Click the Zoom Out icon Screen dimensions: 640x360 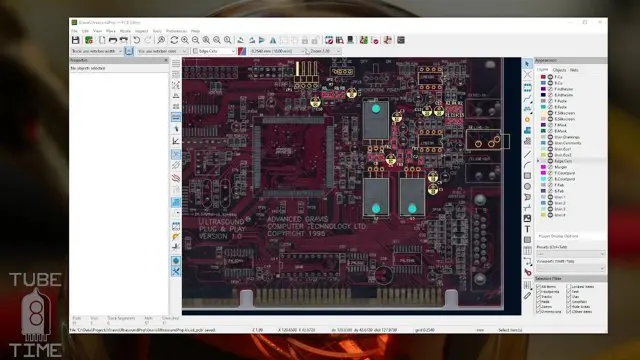(x=196, y=40)
